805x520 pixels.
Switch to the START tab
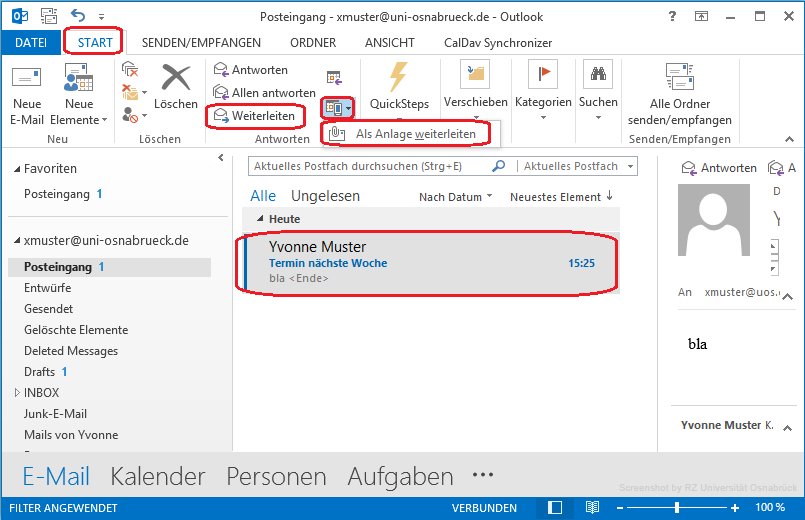(95, 43)
